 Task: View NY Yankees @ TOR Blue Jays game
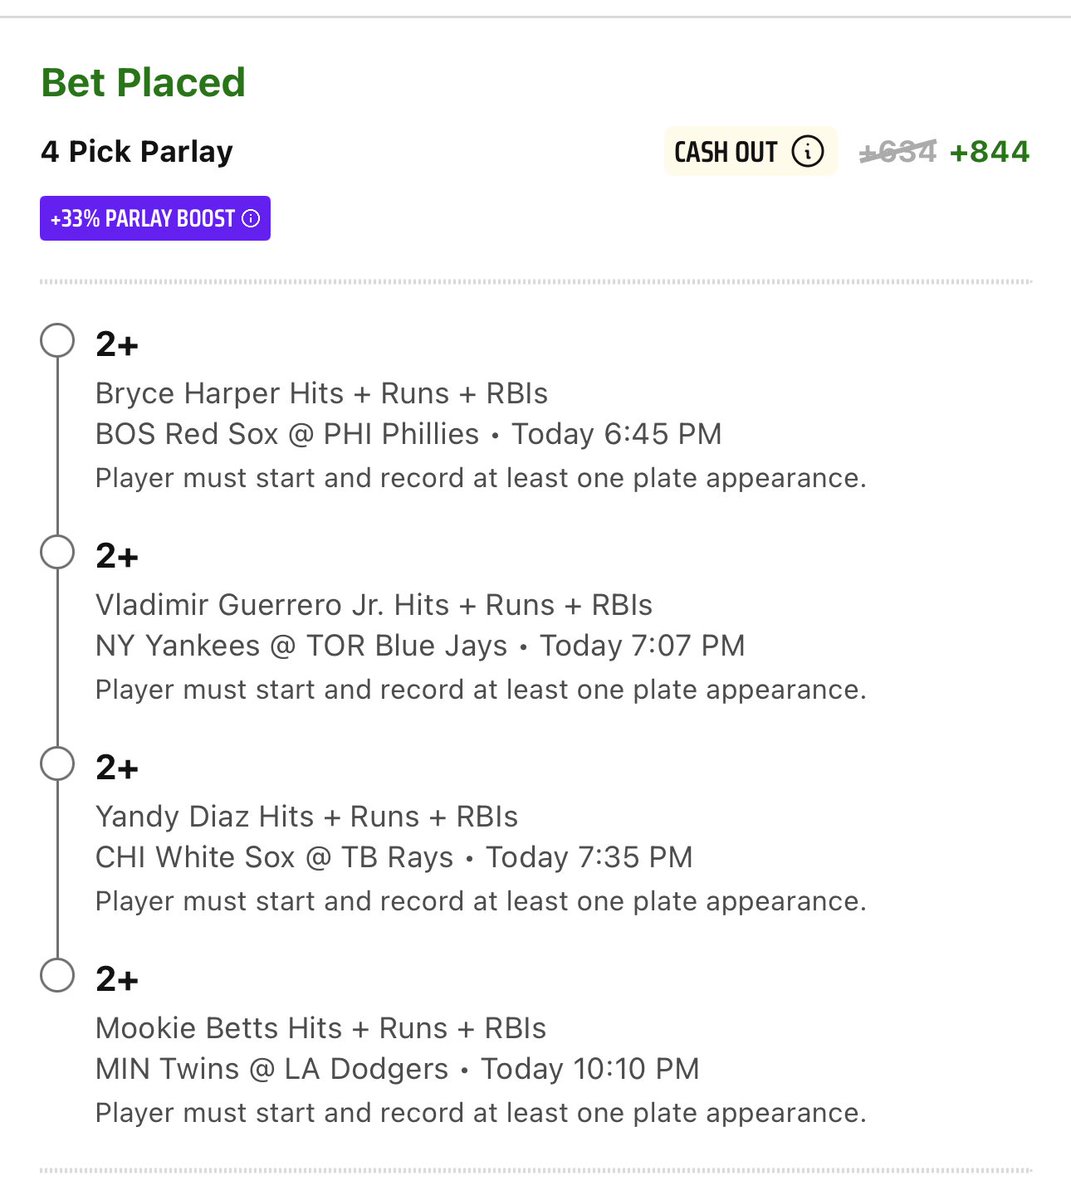301,646
